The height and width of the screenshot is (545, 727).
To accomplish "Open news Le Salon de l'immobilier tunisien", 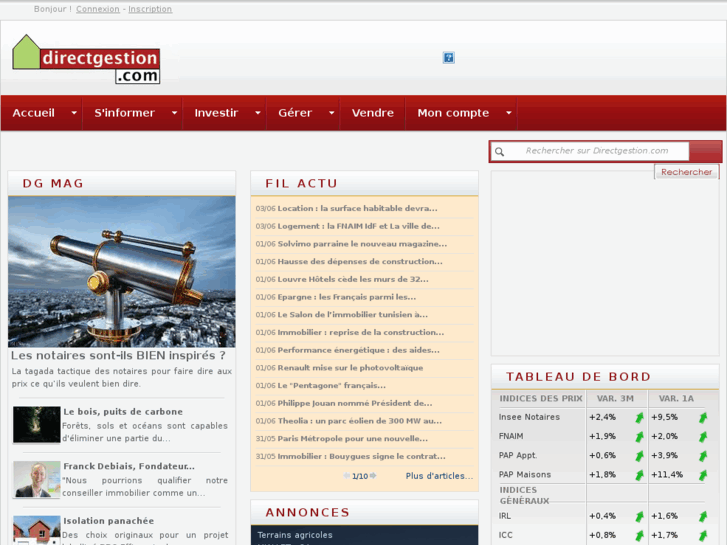I will coord(353,314).
